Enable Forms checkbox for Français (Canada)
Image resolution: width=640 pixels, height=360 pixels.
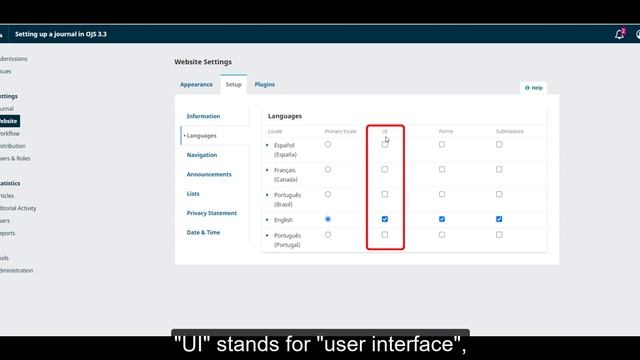tap(442, 169)
